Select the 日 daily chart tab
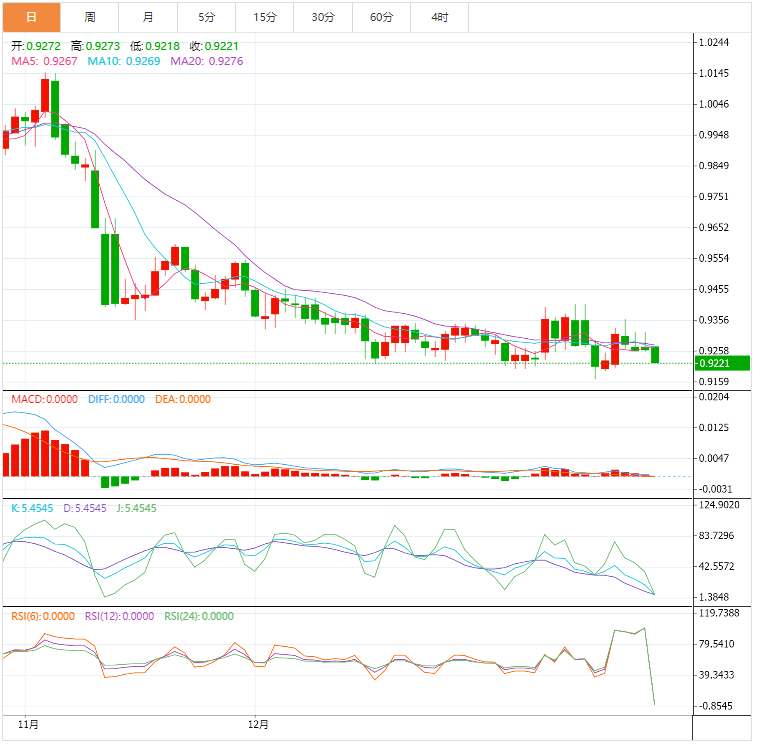758x744 pixels. click(31, 17)
